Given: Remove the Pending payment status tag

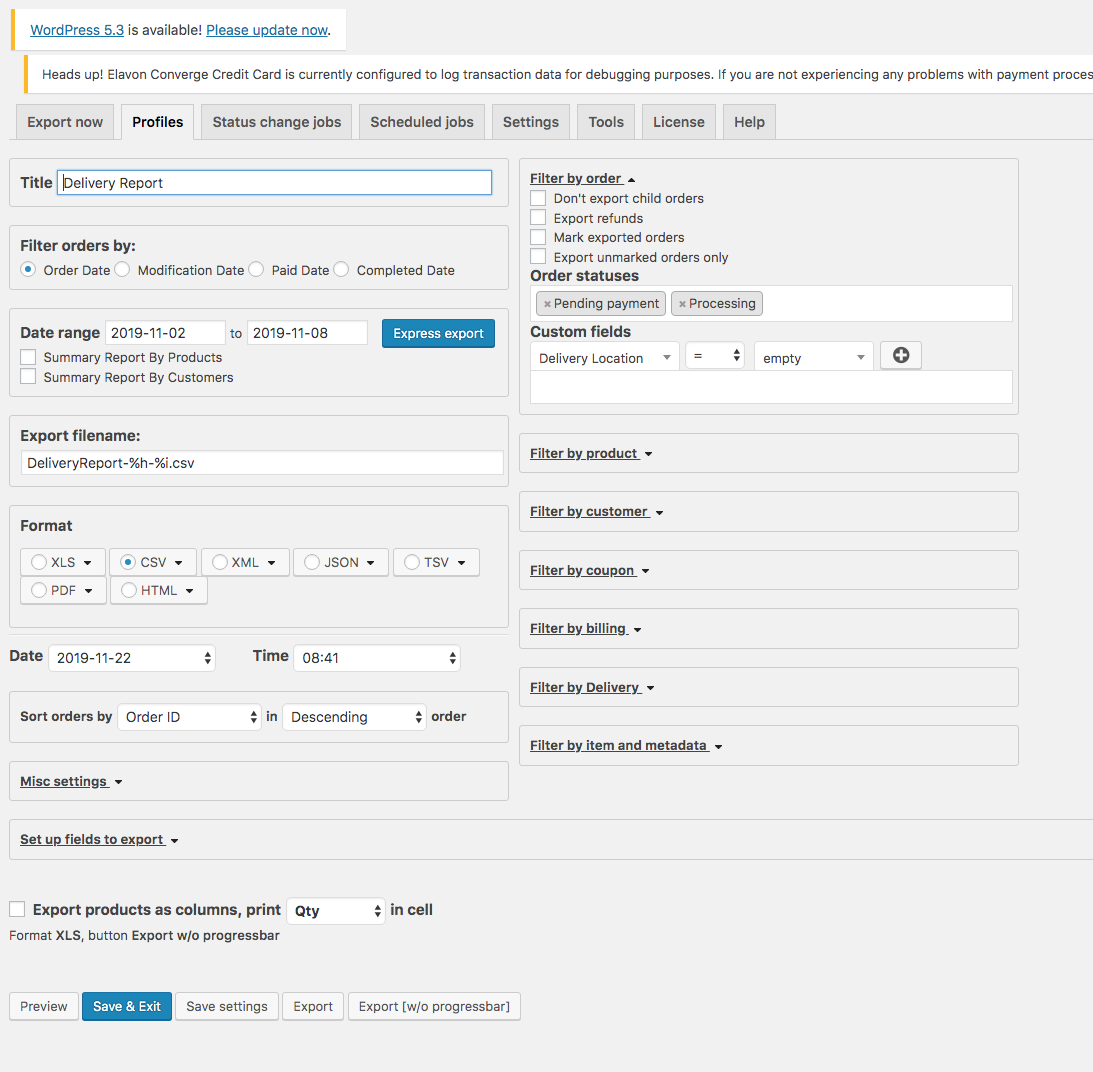Looking at the screenshot, I should coord(547,304).
